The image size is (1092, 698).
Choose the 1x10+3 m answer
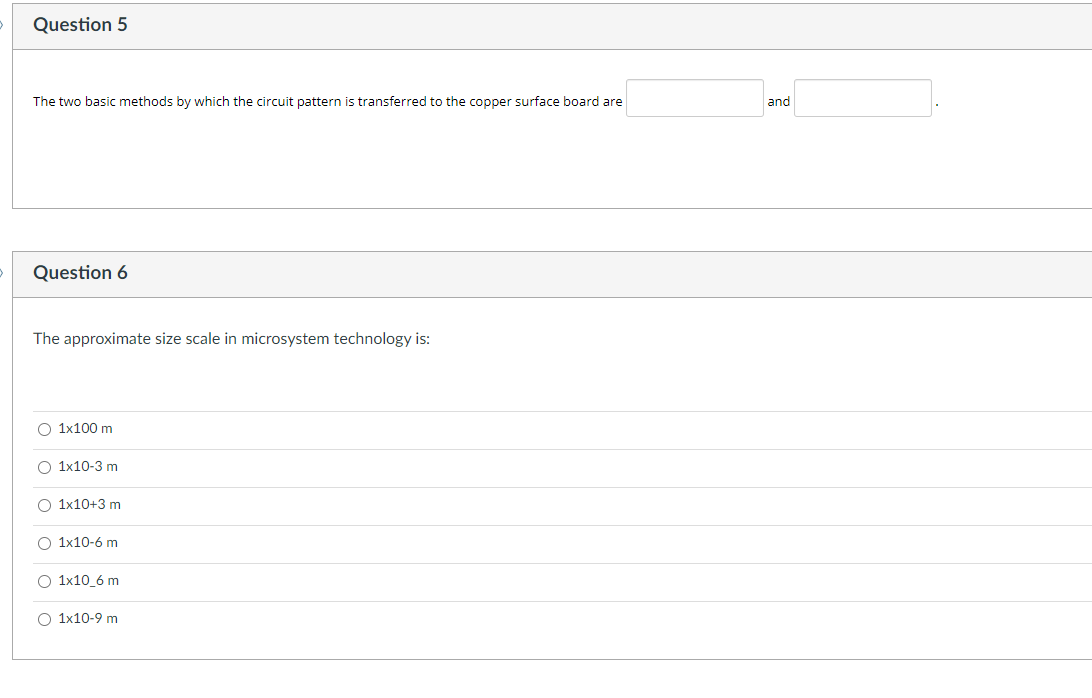(x=45, y=506)
